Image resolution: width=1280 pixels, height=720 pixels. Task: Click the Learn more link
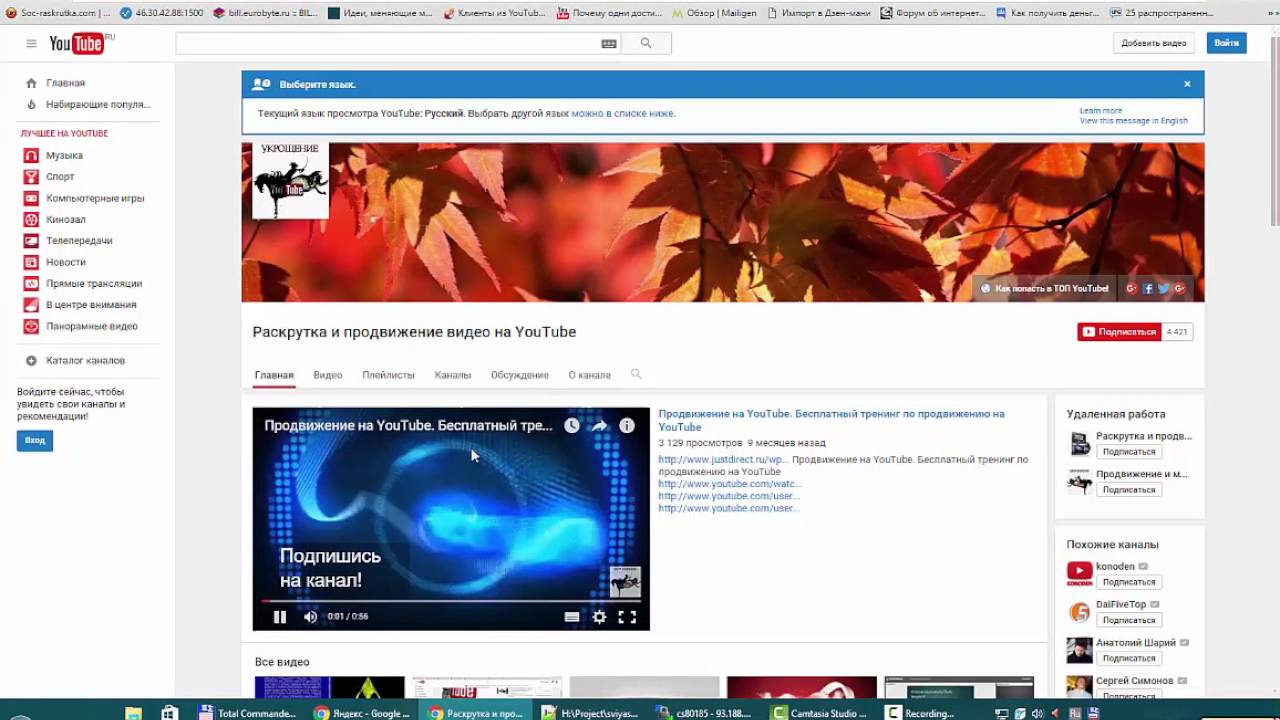tap(1100, 111)
